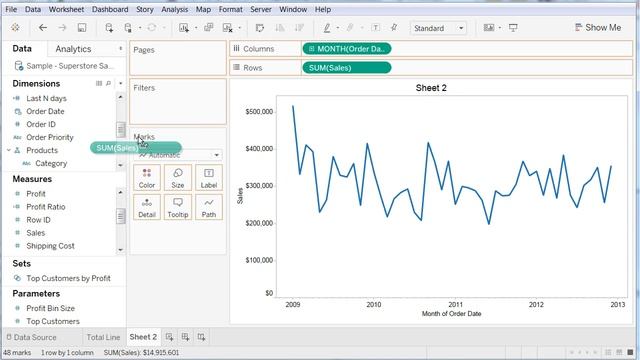
Task: Click the View data icon in Dimensions header
Action: 99,83
